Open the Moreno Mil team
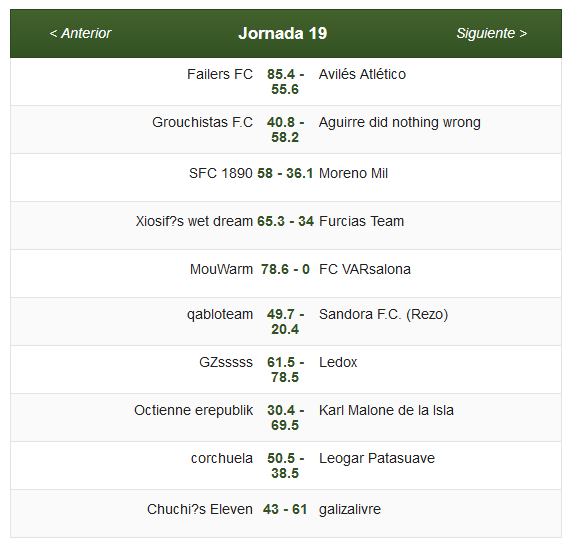Viewport: 566px width, 545px height. pos(353,173)
